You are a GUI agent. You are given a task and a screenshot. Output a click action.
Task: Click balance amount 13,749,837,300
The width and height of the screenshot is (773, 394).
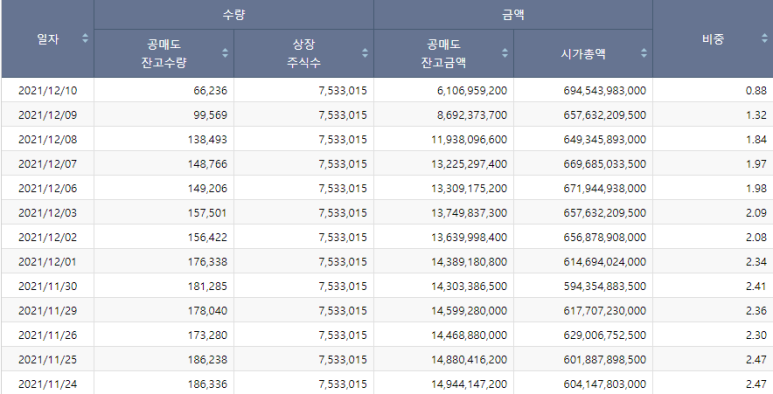click(469, 213)
